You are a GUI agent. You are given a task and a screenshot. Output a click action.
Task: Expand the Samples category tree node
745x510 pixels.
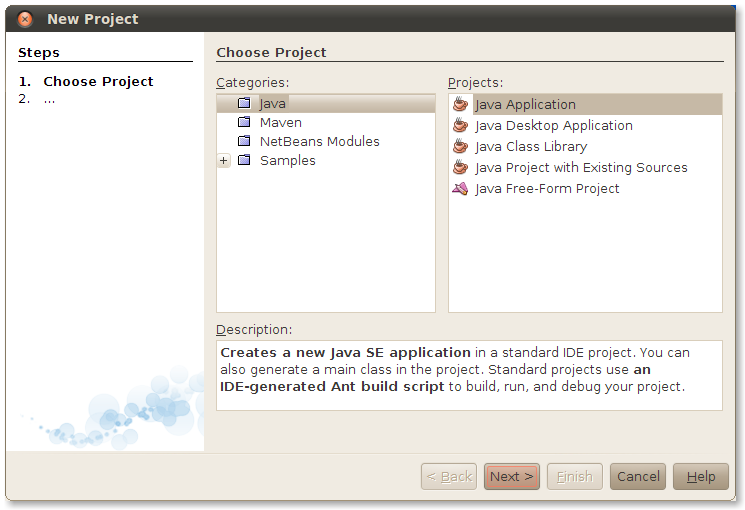pos(224,161)
